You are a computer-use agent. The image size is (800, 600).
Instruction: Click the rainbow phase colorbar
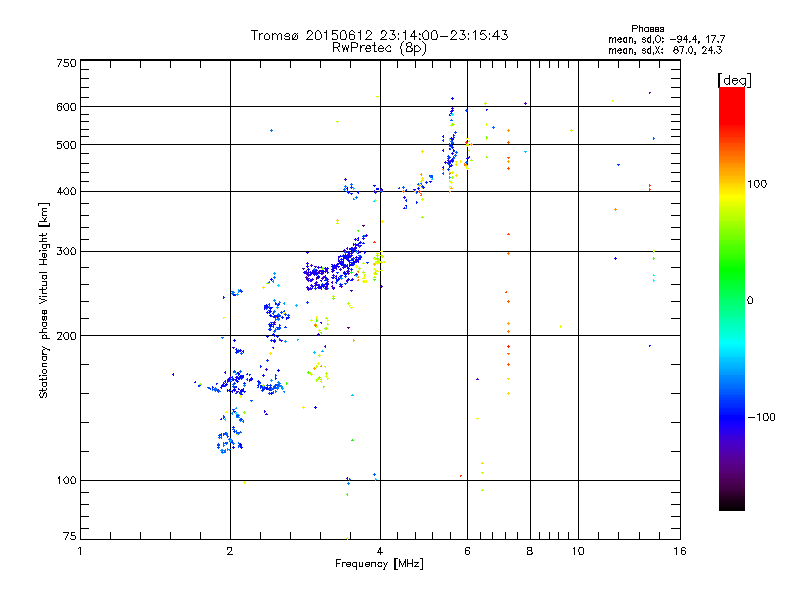732,298
